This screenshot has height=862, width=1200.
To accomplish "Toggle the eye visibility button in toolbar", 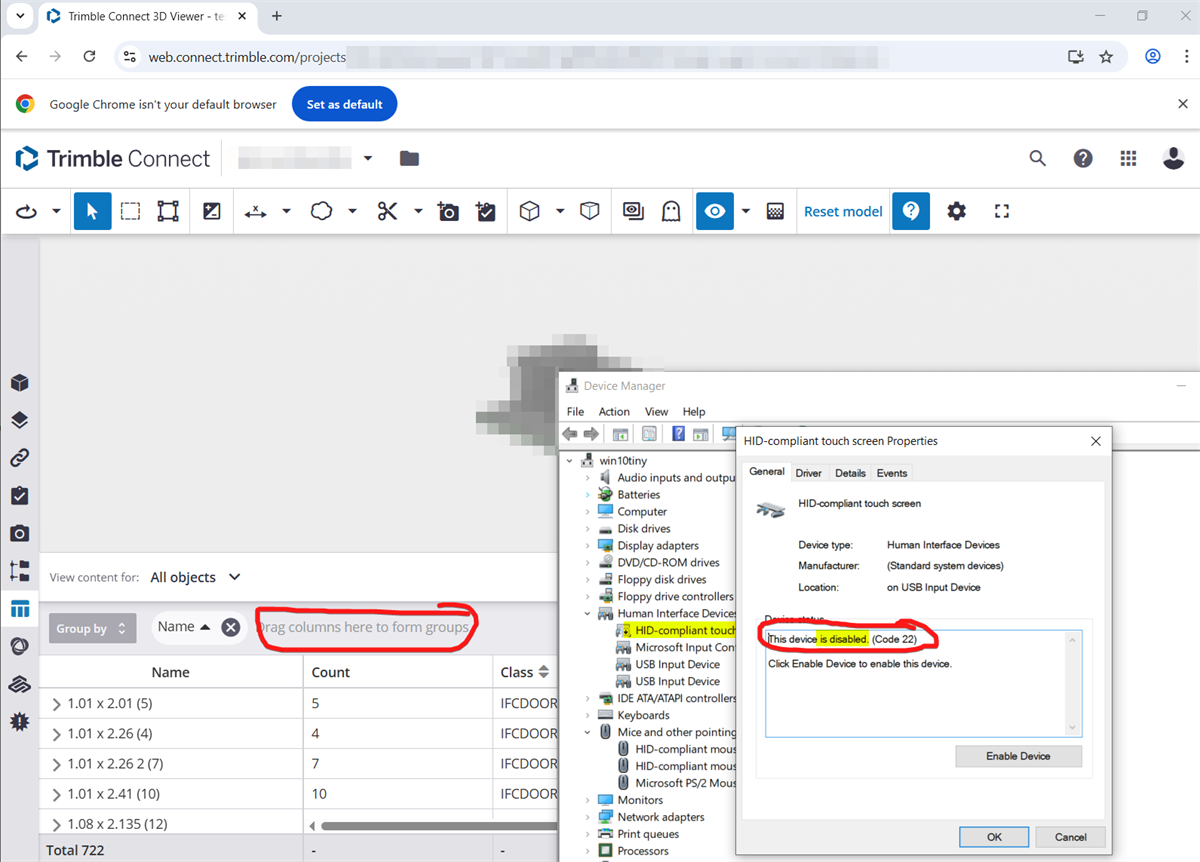I will point(714,211).
